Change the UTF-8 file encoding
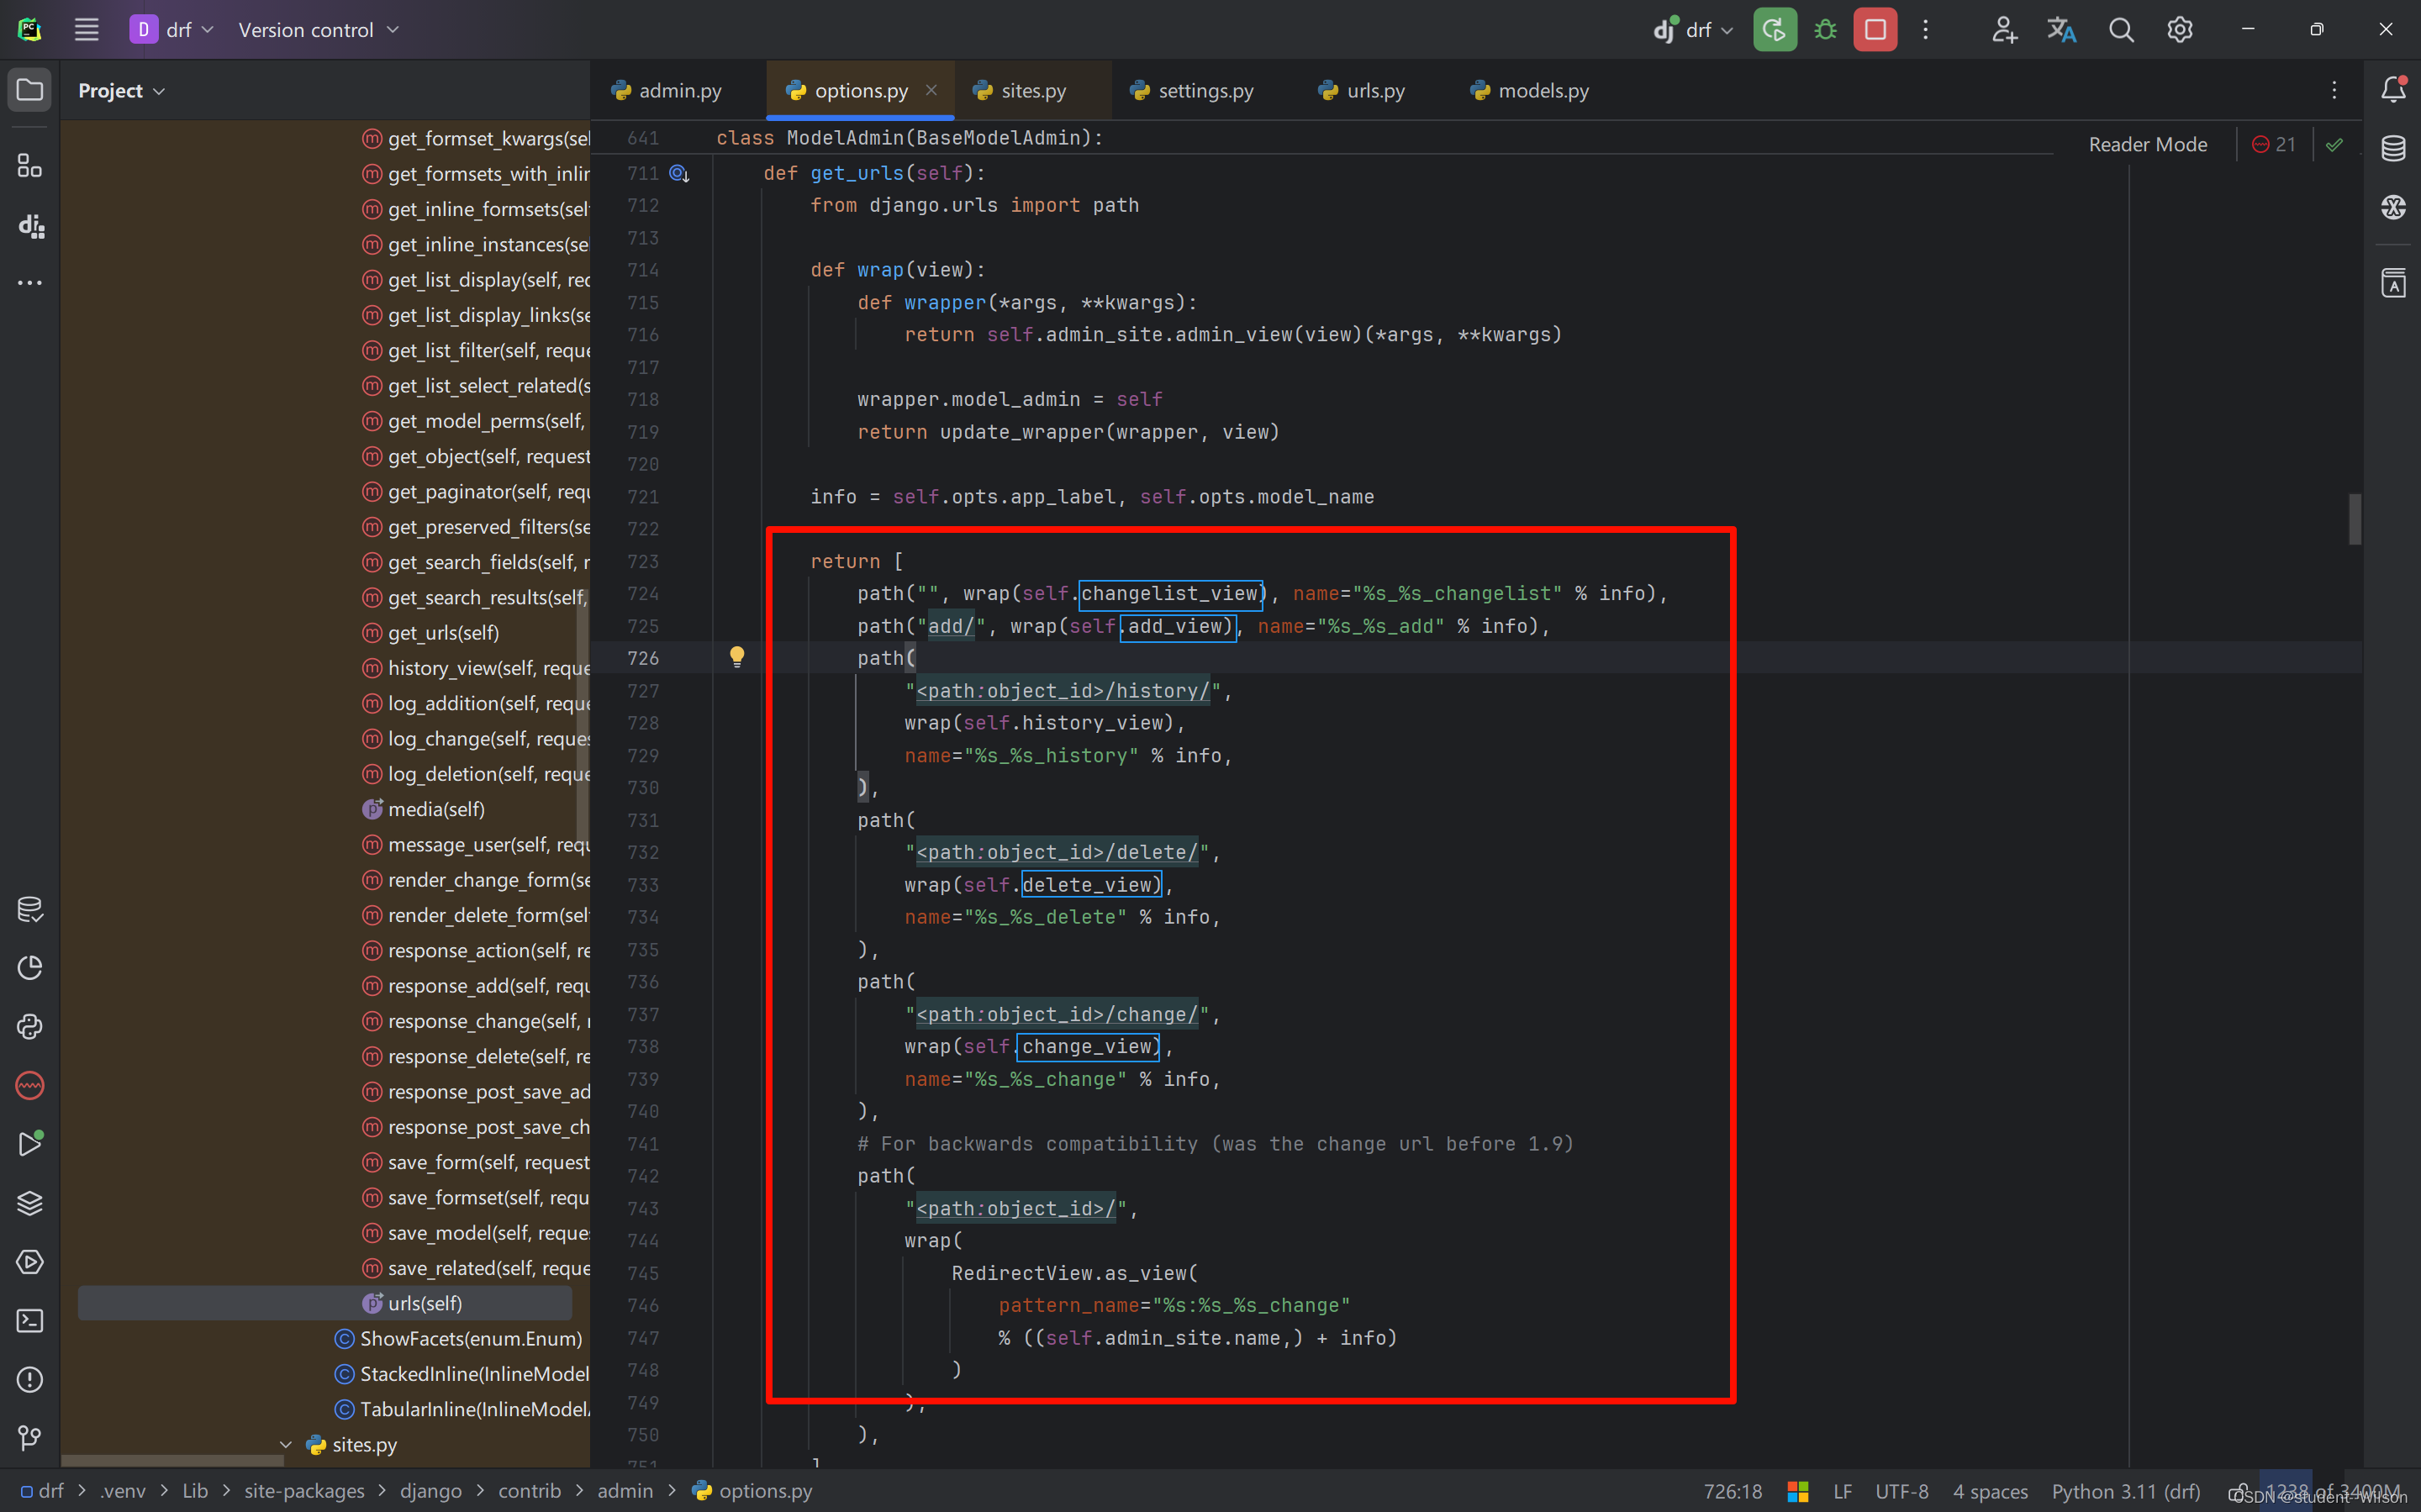The image size is (2421, 1512). [x=1901, y=1491]
